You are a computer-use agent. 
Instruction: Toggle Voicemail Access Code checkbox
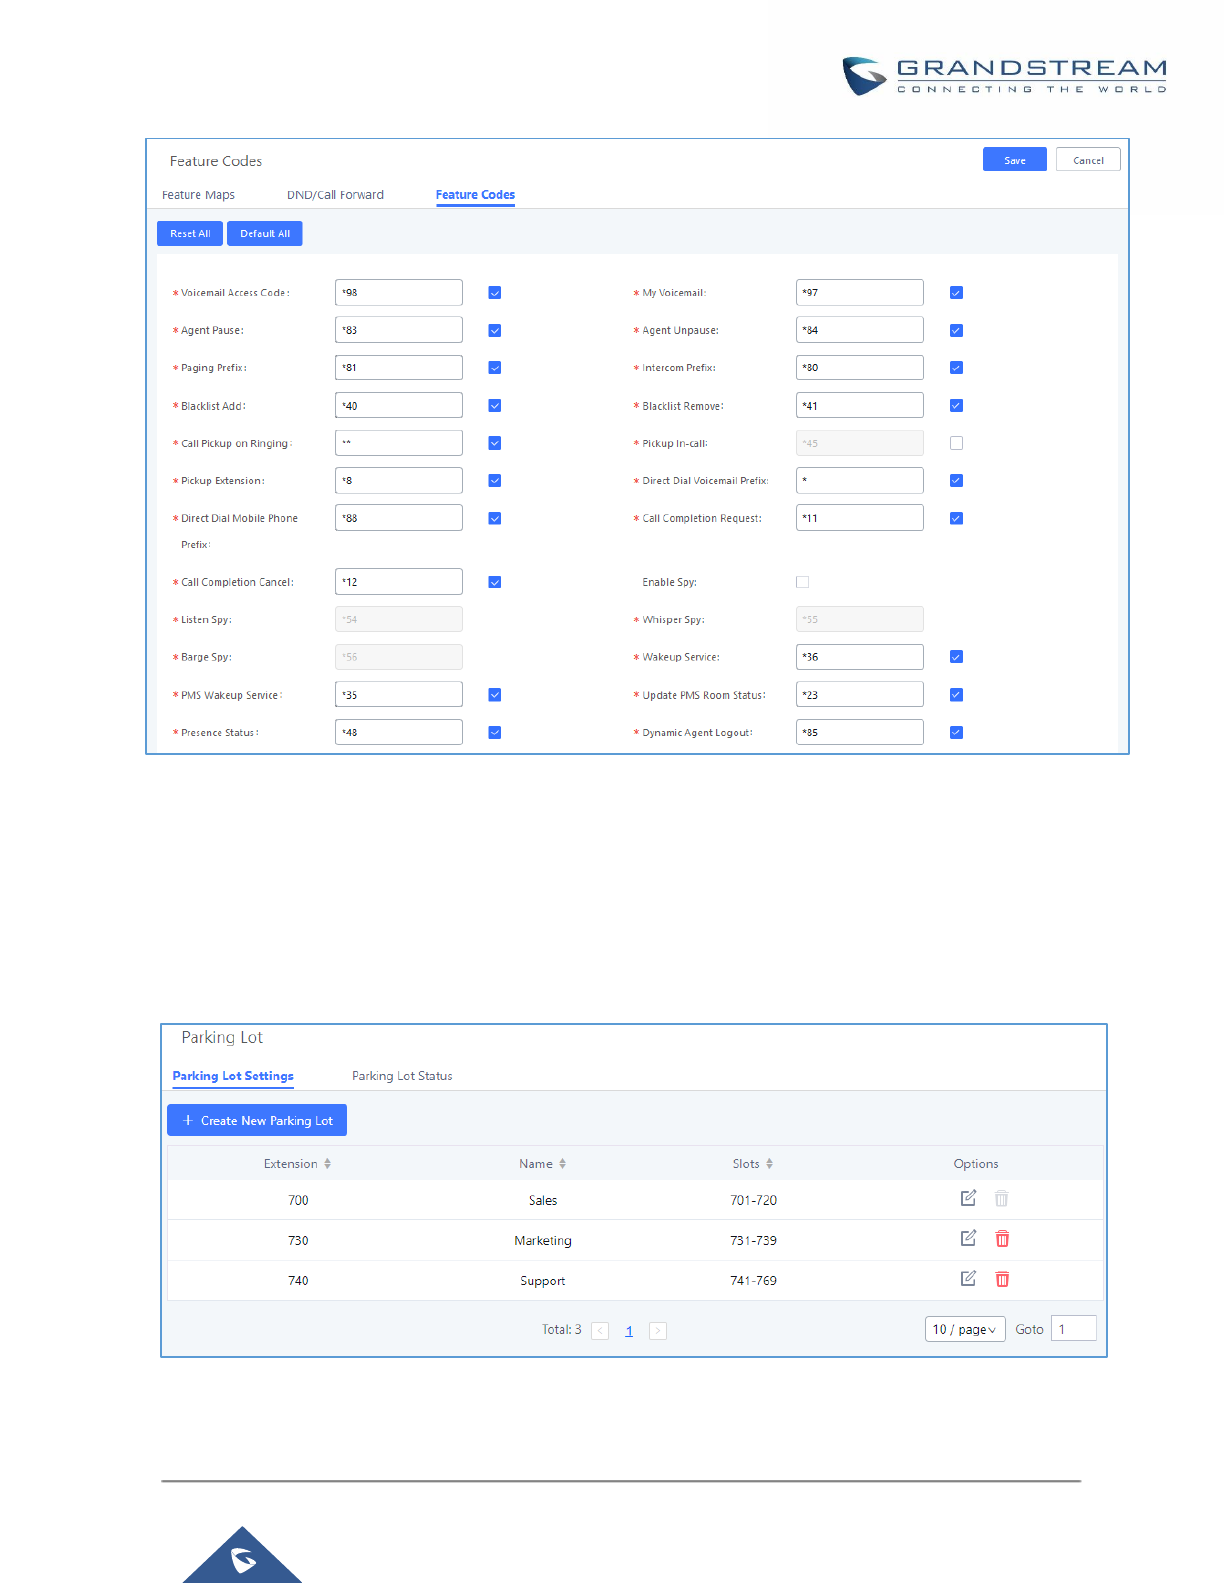coord(495,293)
